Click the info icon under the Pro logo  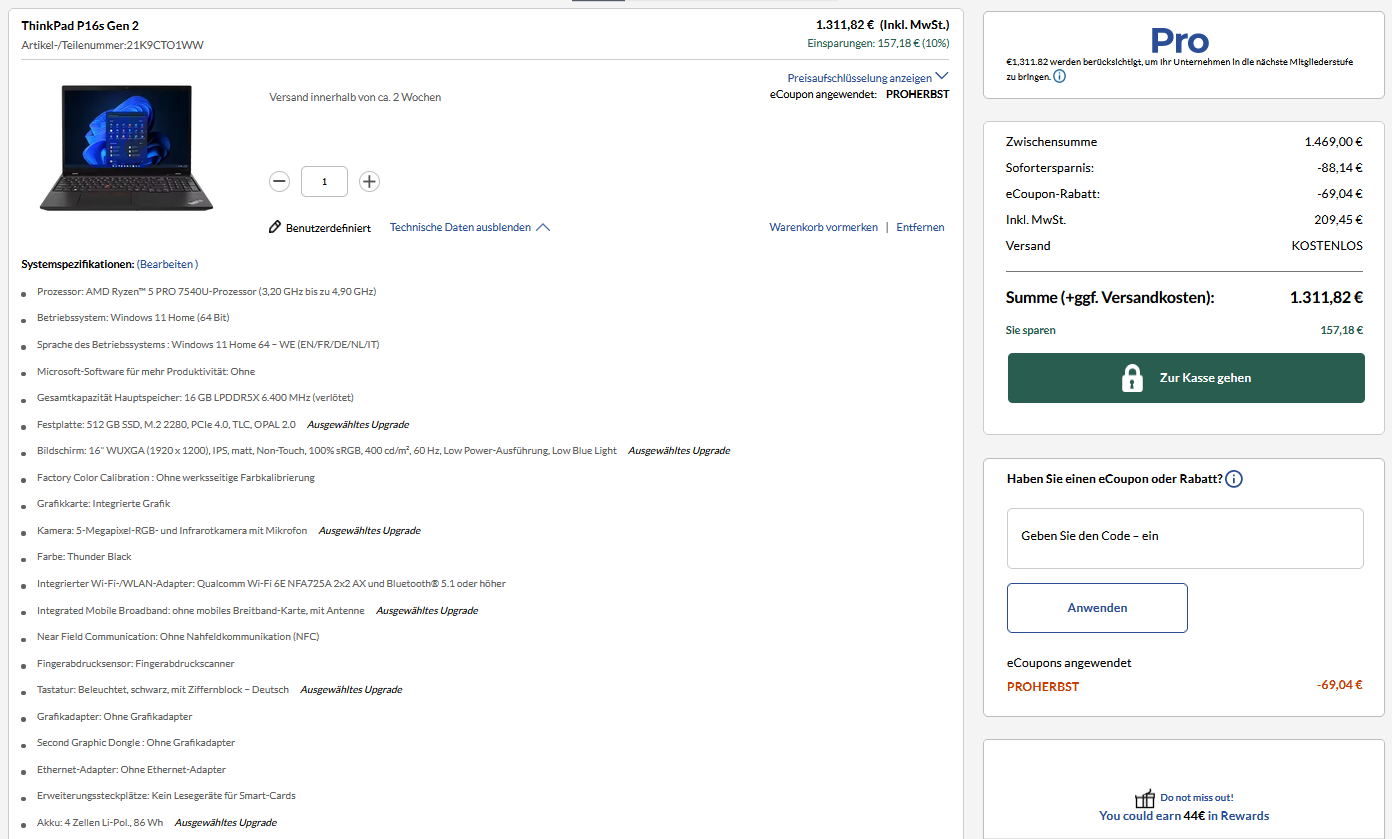pos(1059,76)
